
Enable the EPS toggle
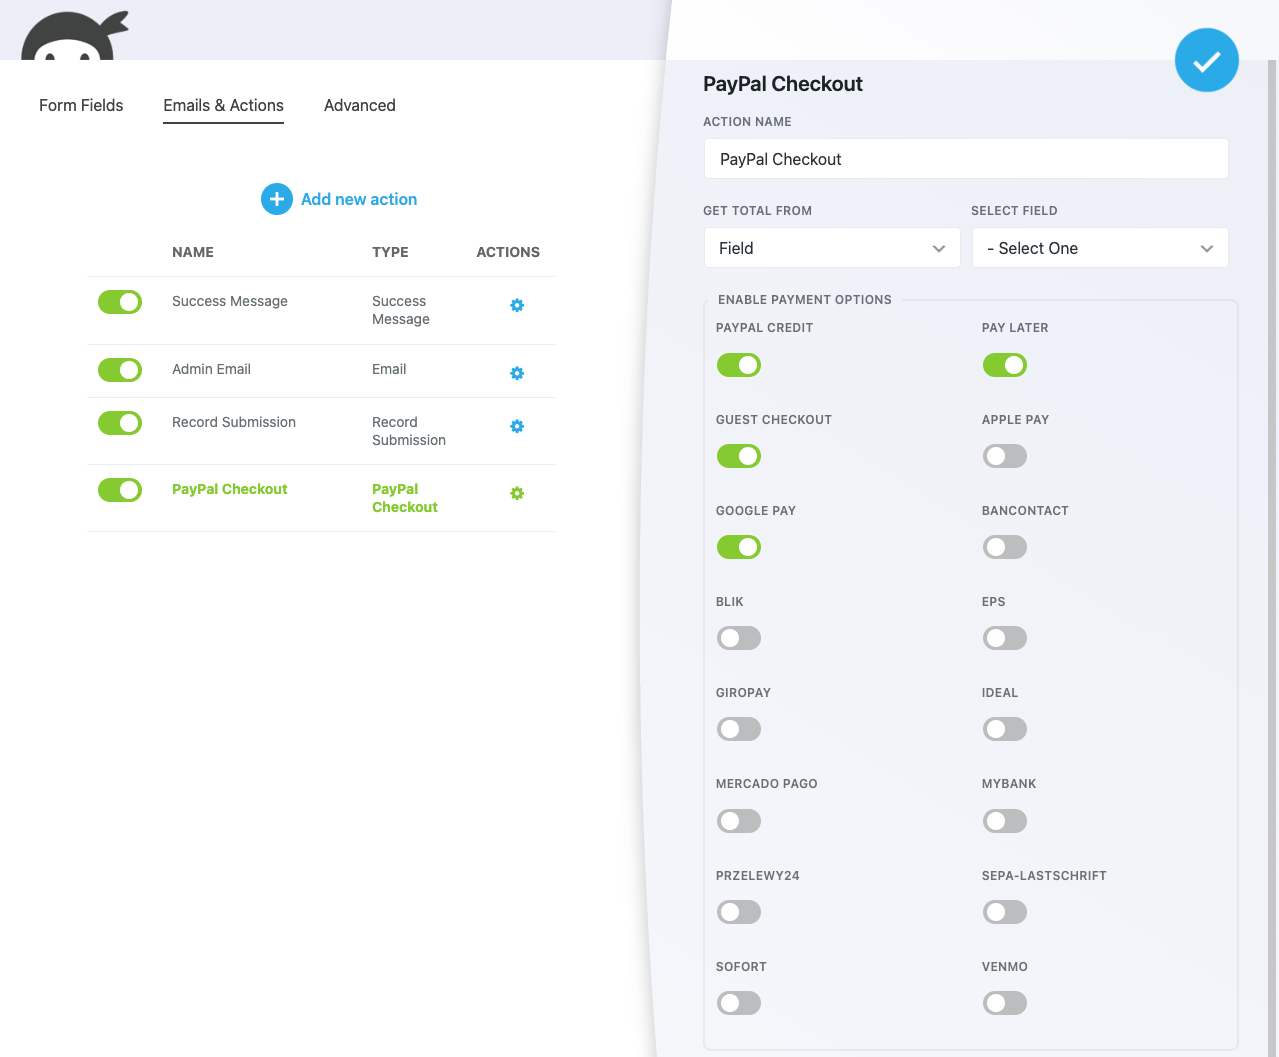coord(1005,638)
